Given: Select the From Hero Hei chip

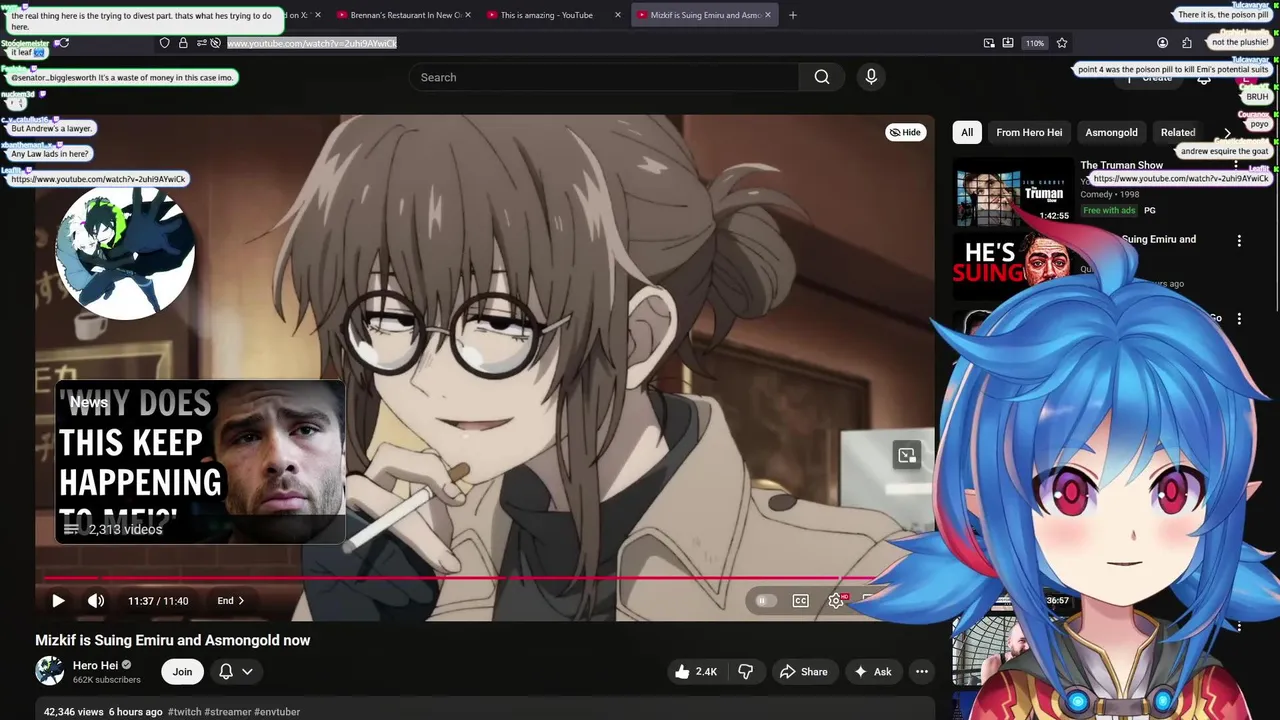Looking at the screenshot, I should 1029,132.
